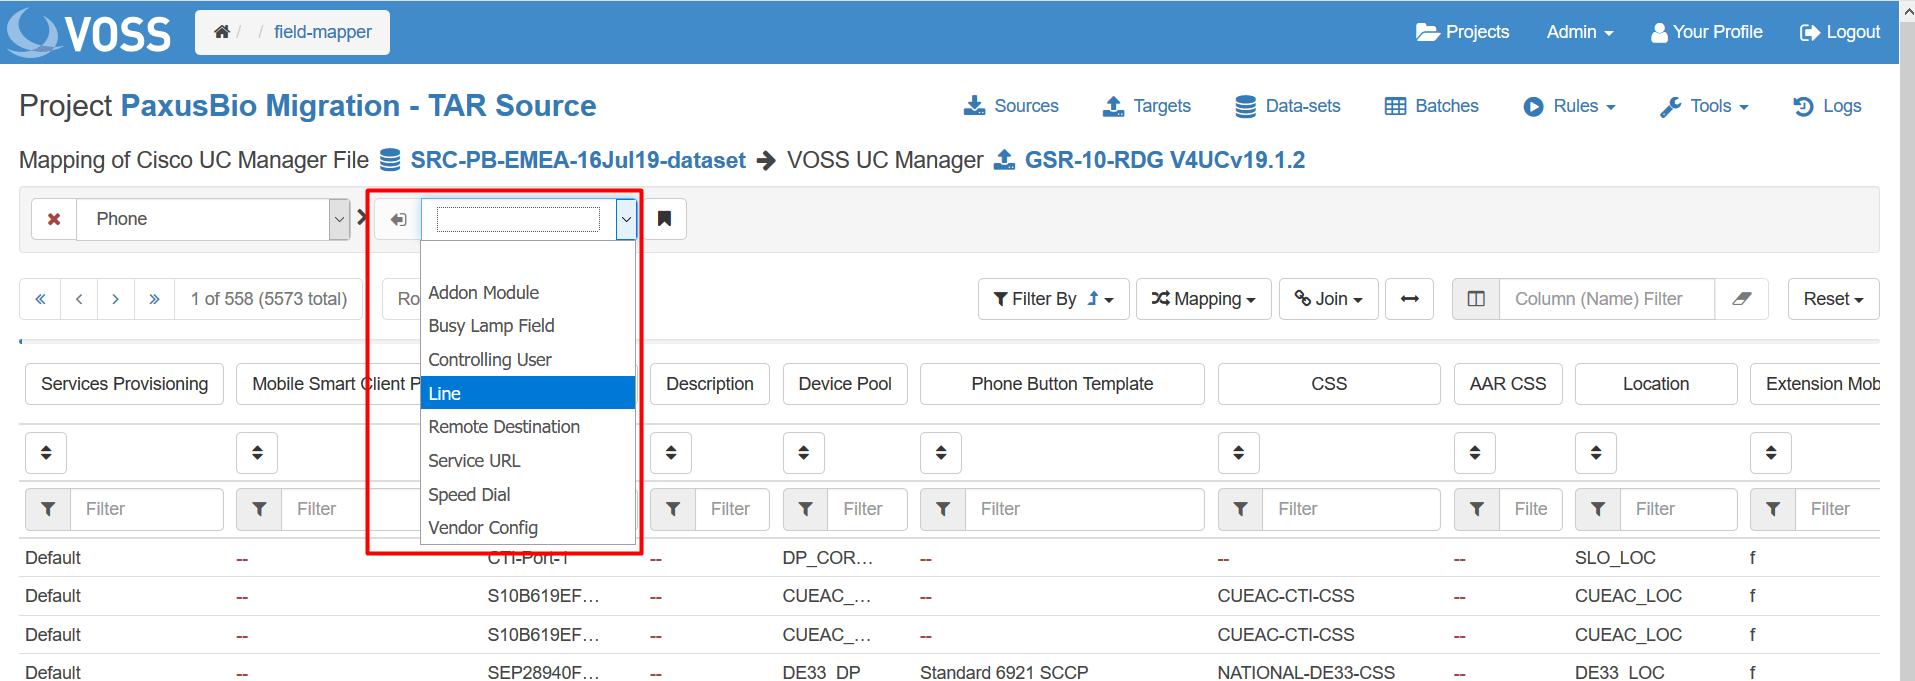Image resolution: width=1915 pixels, height=681 pixels.
Task: Click the Column (Name) Filter input field
Action: point(1606,299)
